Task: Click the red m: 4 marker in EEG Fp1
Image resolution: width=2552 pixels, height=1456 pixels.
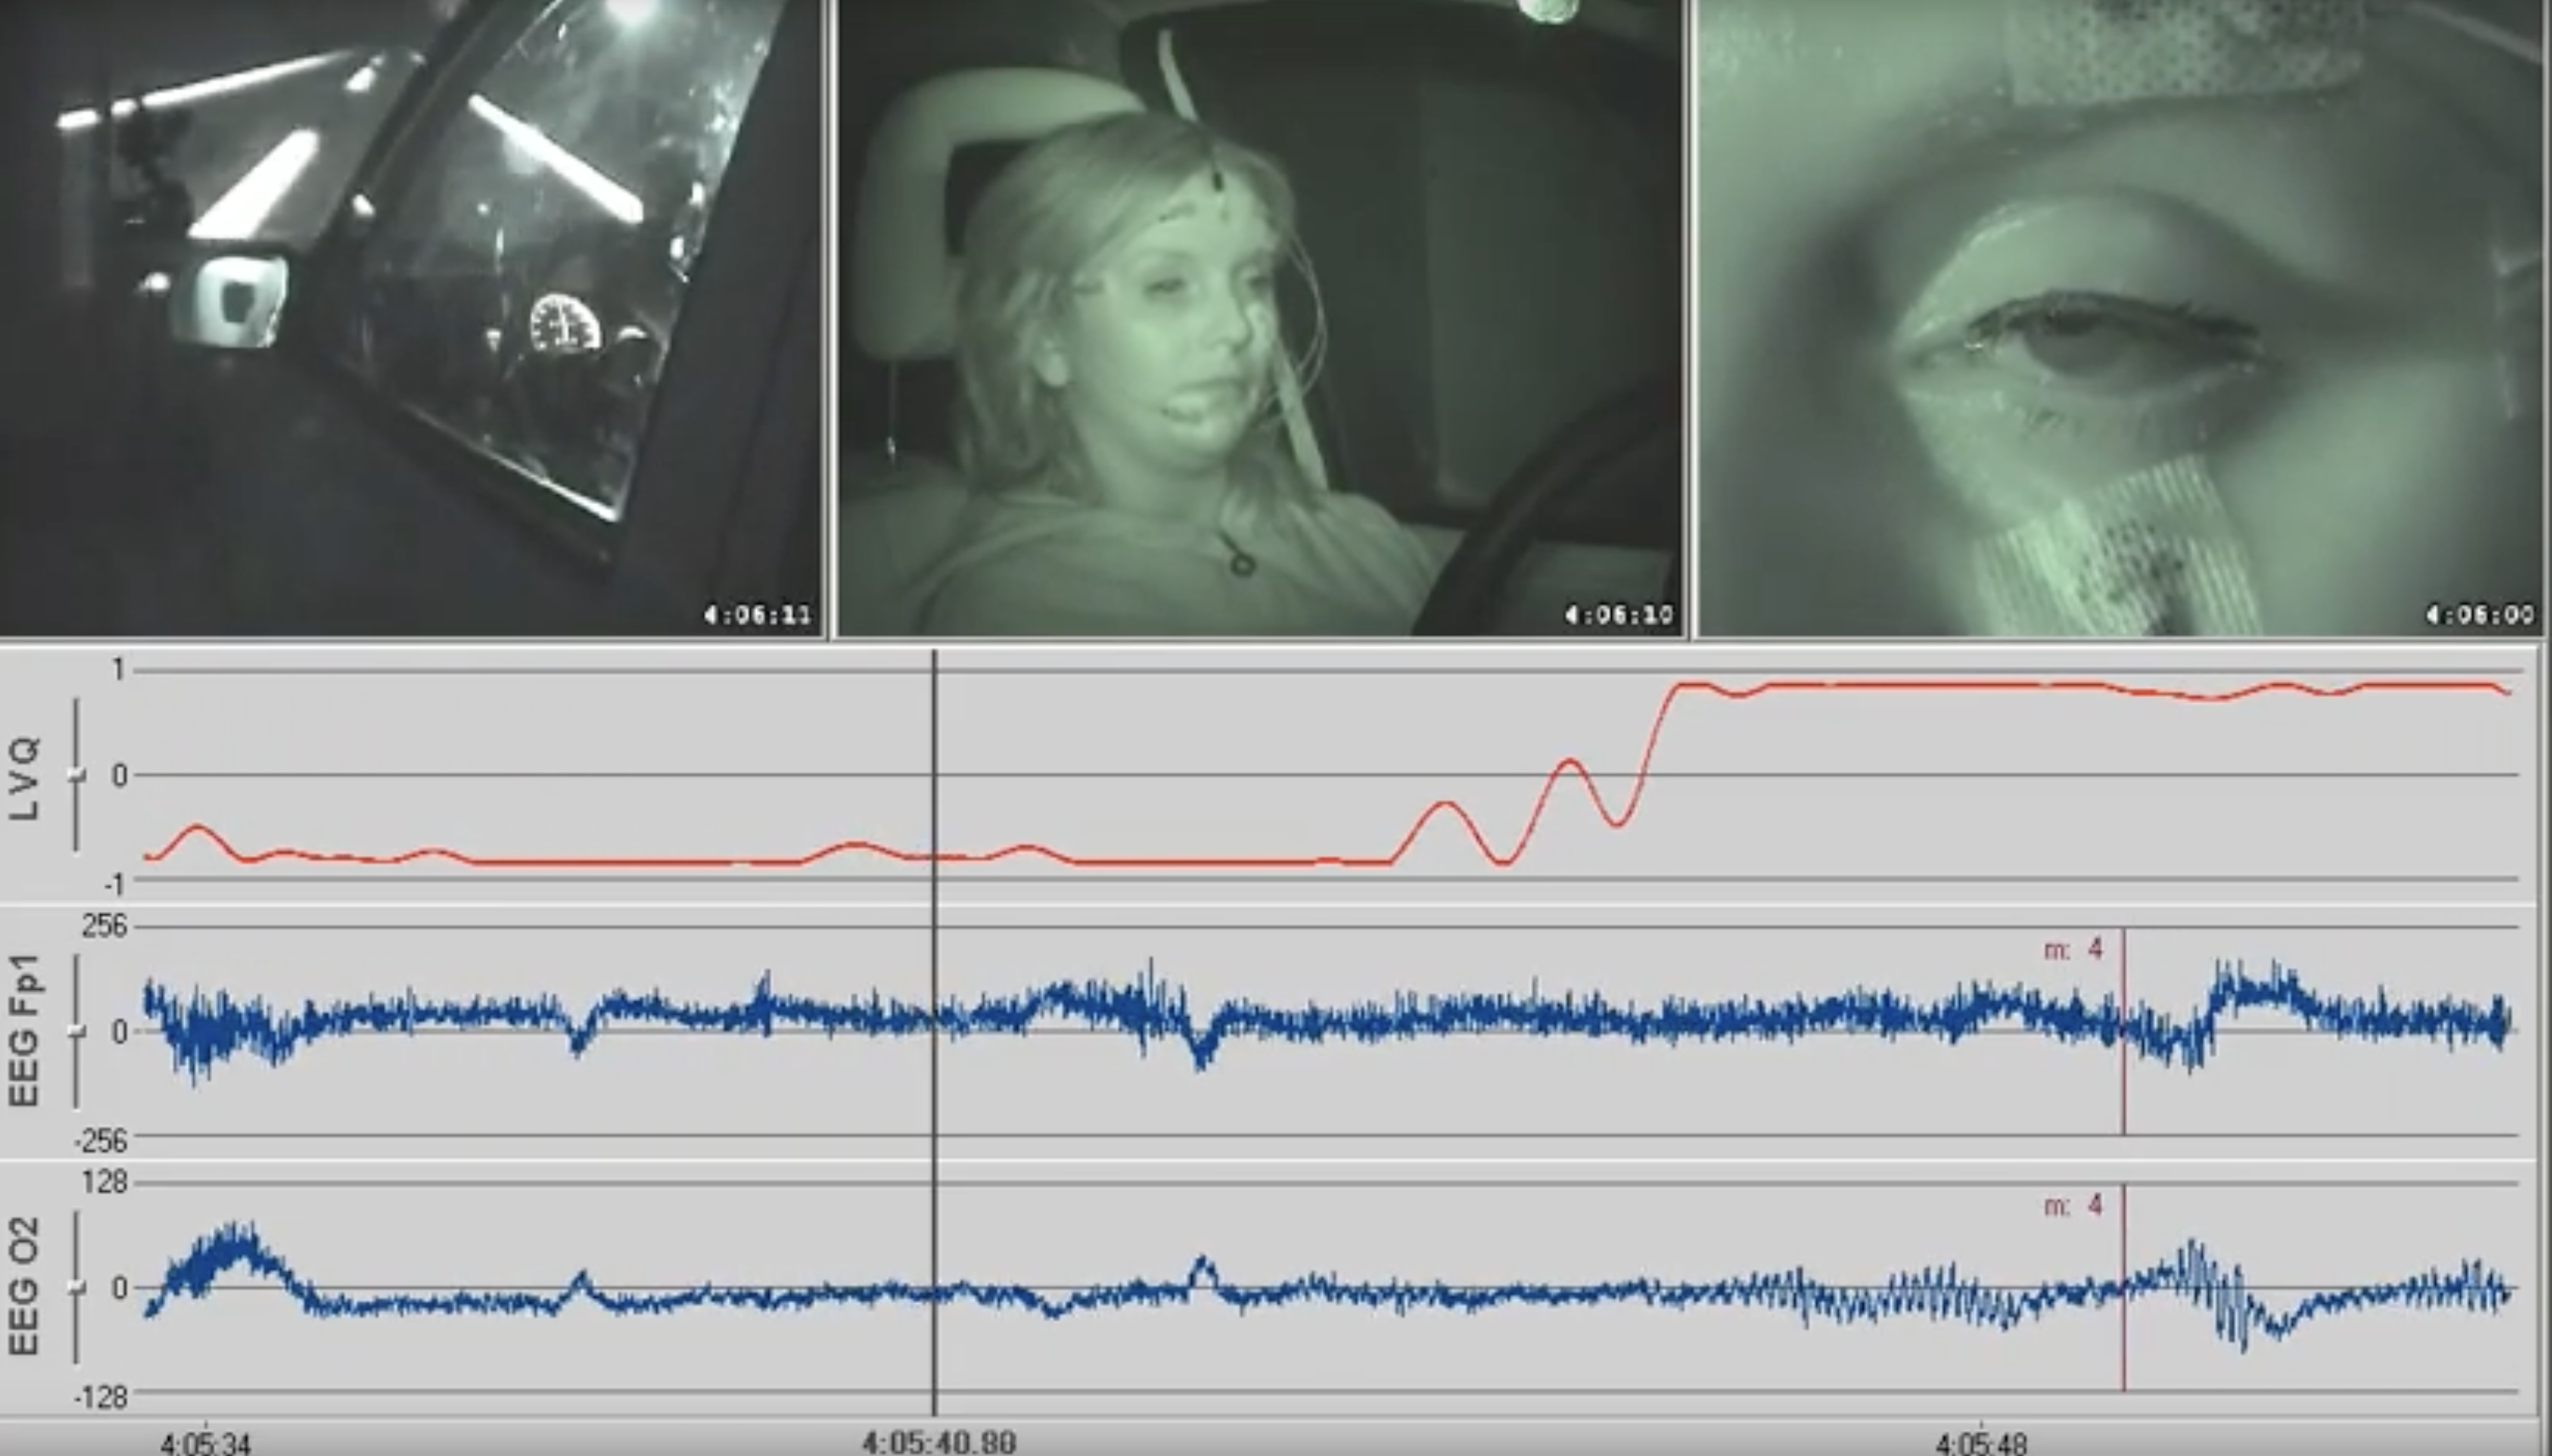Action: pyautogui.click(x=2076, y=949)
